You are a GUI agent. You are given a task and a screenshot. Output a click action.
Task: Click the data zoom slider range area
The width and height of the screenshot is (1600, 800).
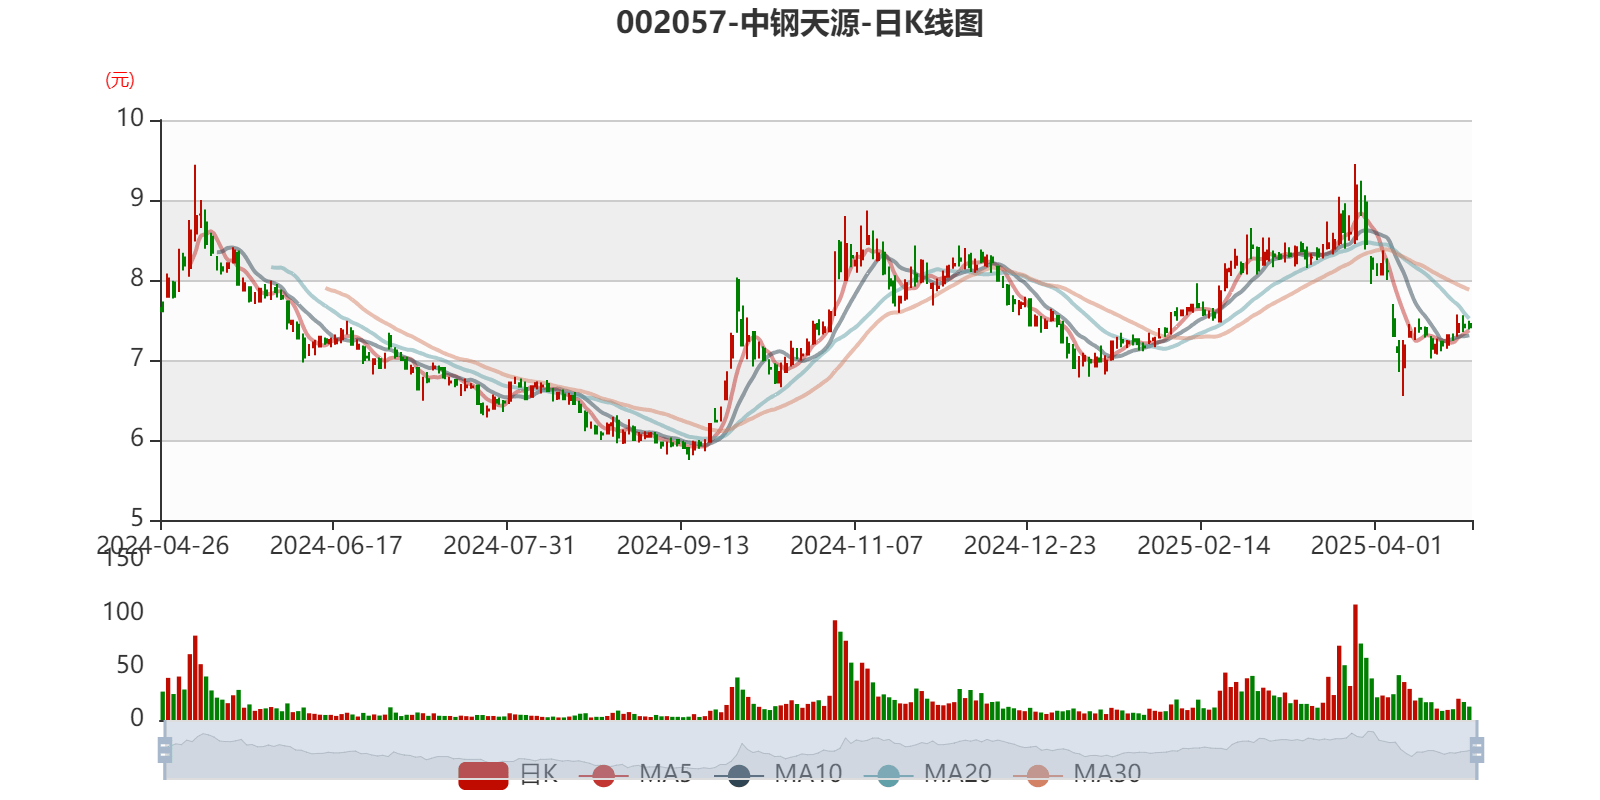821,750
